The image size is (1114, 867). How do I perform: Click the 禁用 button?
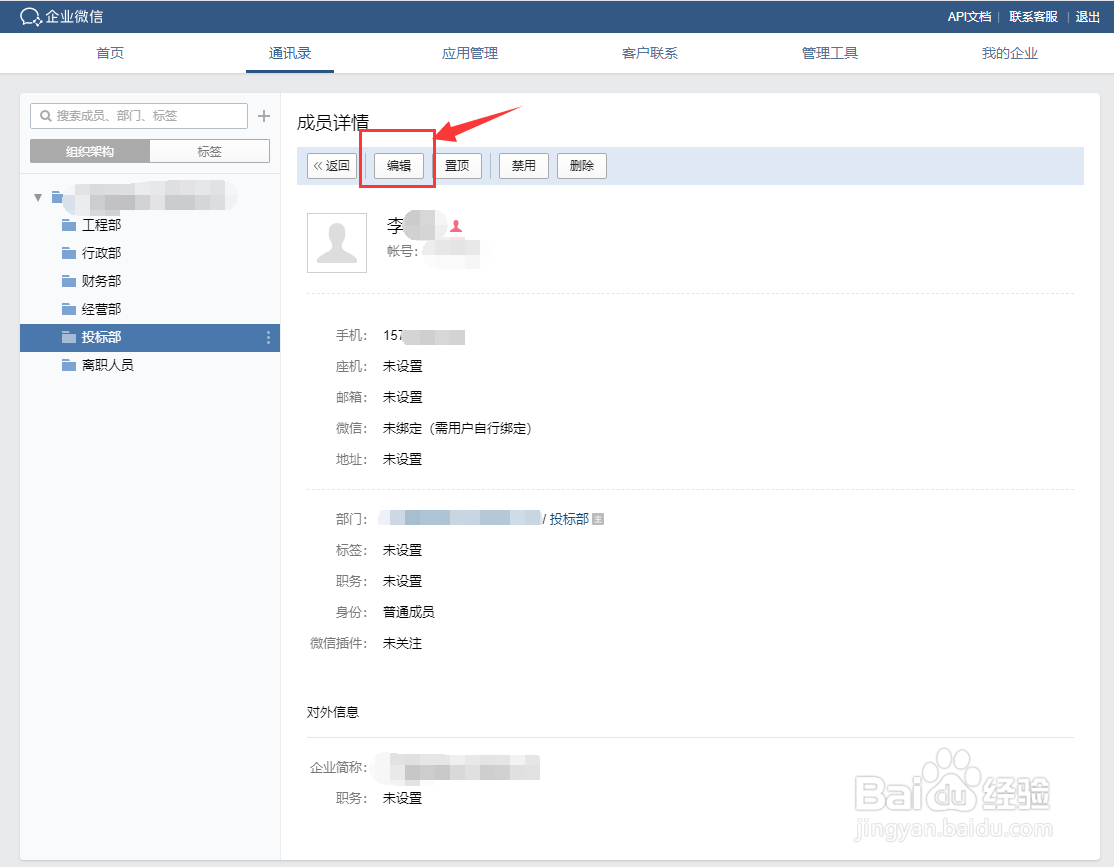tap(522, 166)
